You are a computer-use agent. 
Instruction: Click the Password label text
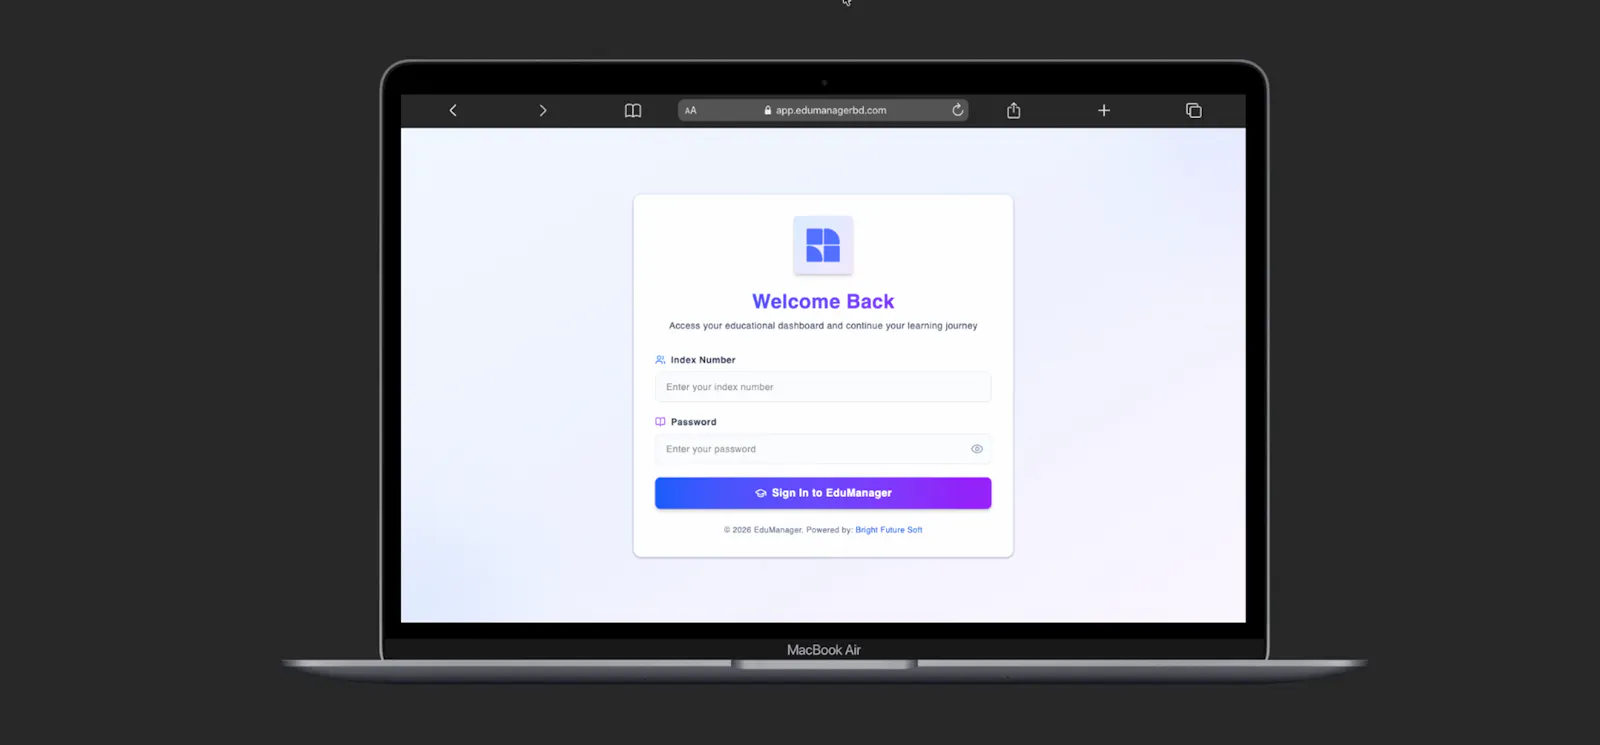pos(693,422)
